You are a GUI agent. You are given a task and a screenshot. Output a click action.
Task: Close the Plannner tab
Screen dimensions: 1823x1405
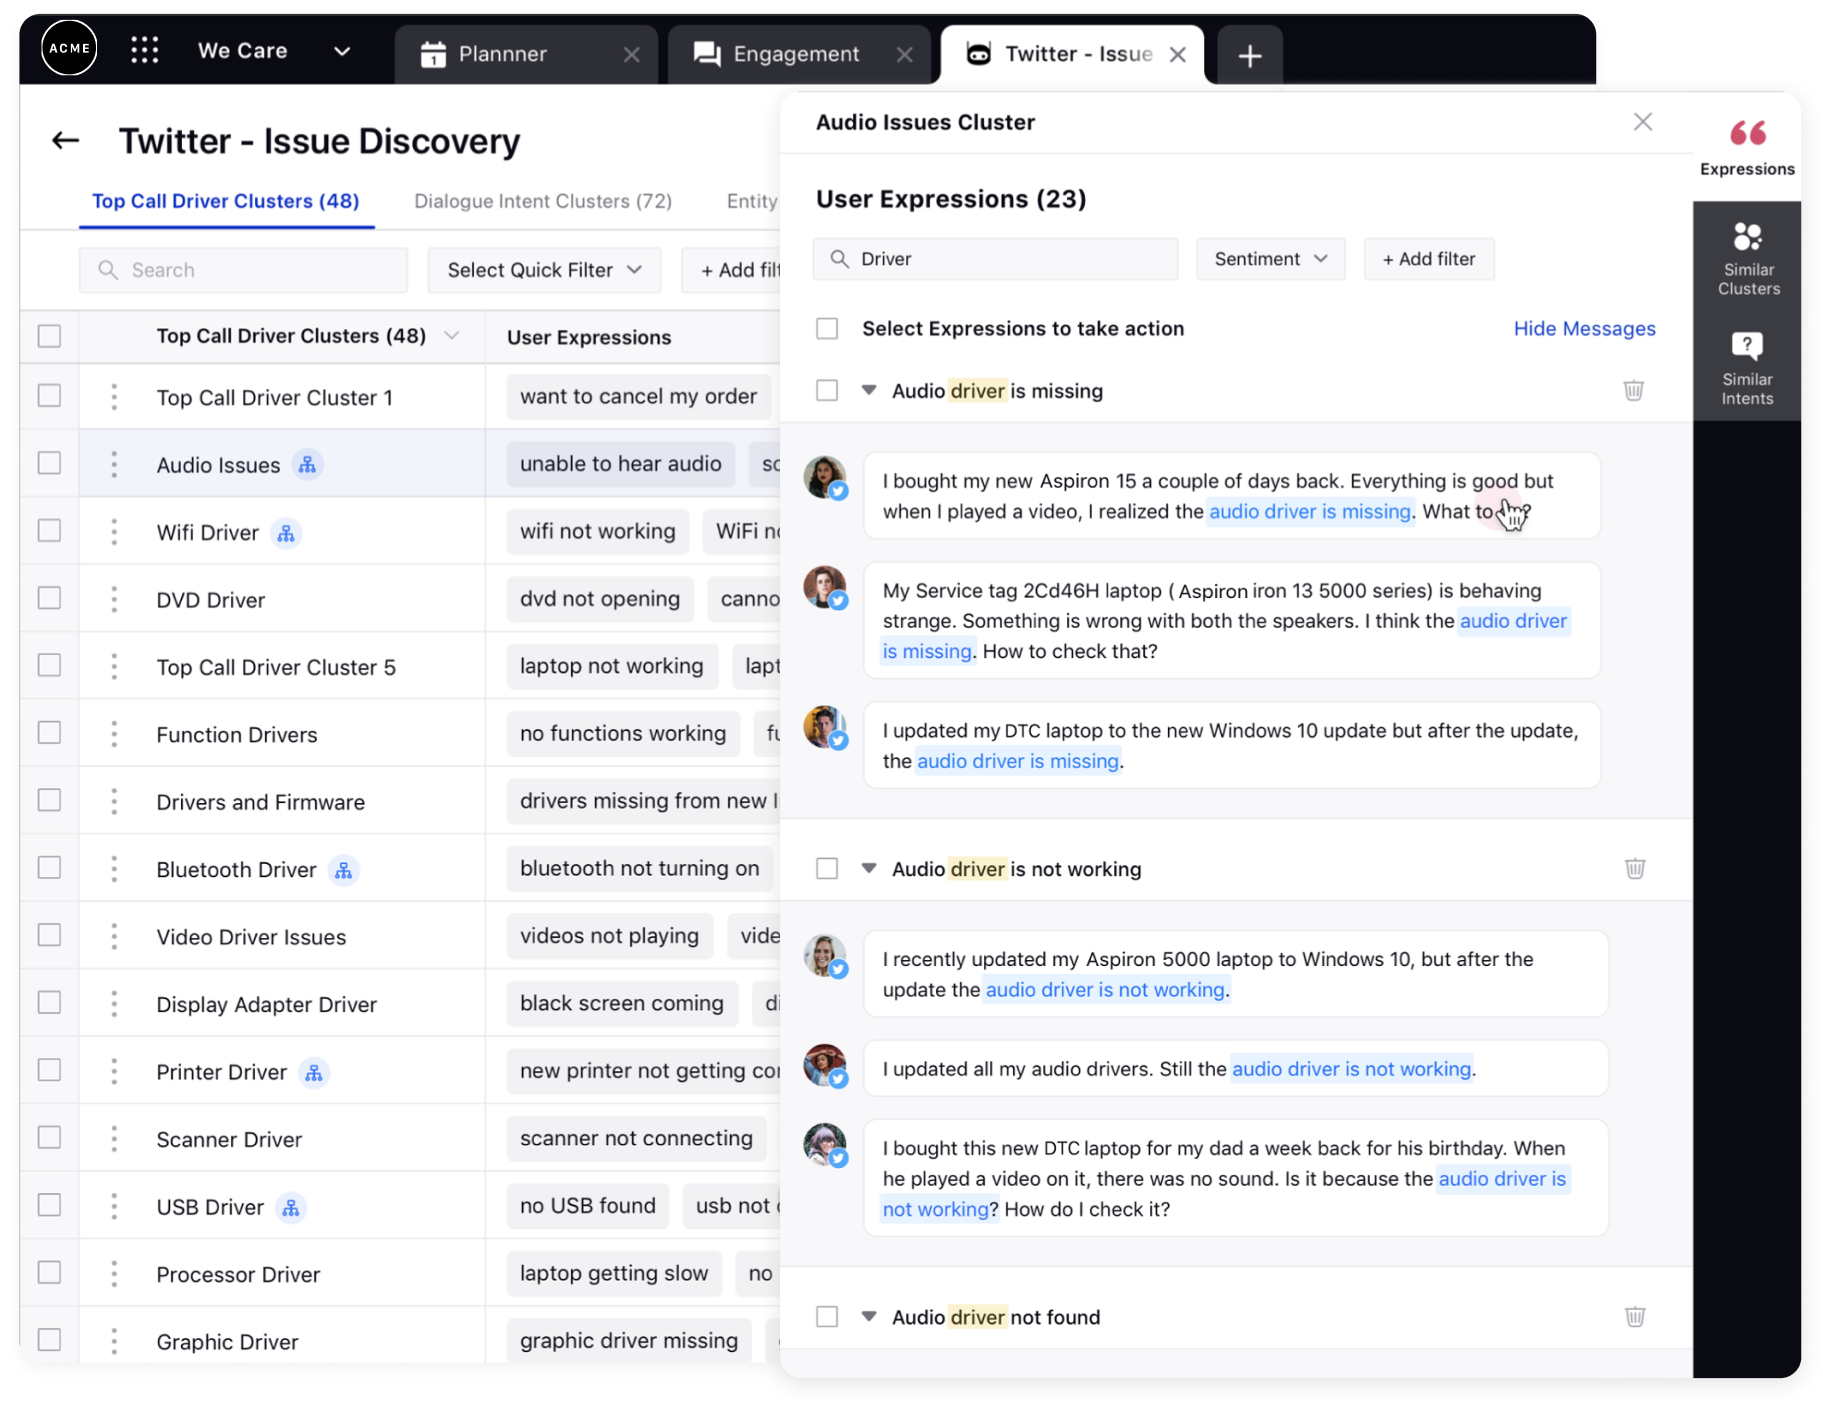(x=631, y=54)
